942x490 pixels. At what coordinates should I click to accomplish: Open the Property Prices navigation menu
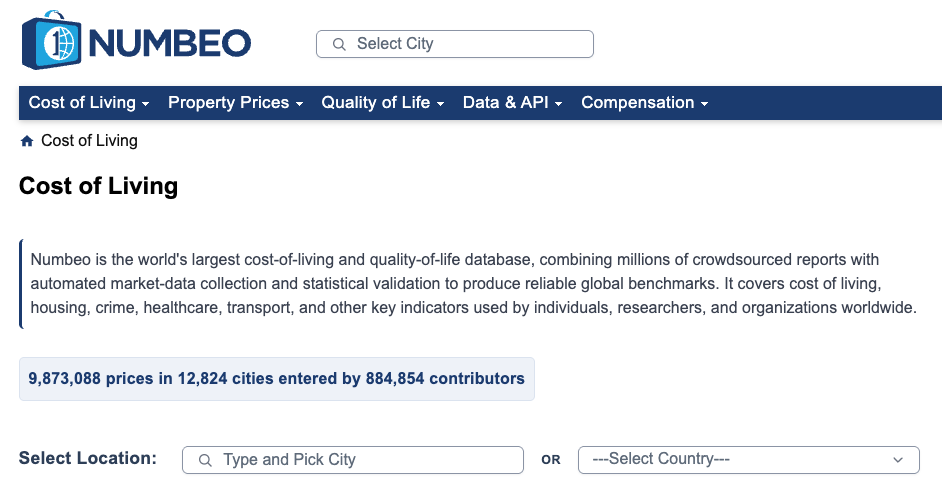[x=236, y=103]
